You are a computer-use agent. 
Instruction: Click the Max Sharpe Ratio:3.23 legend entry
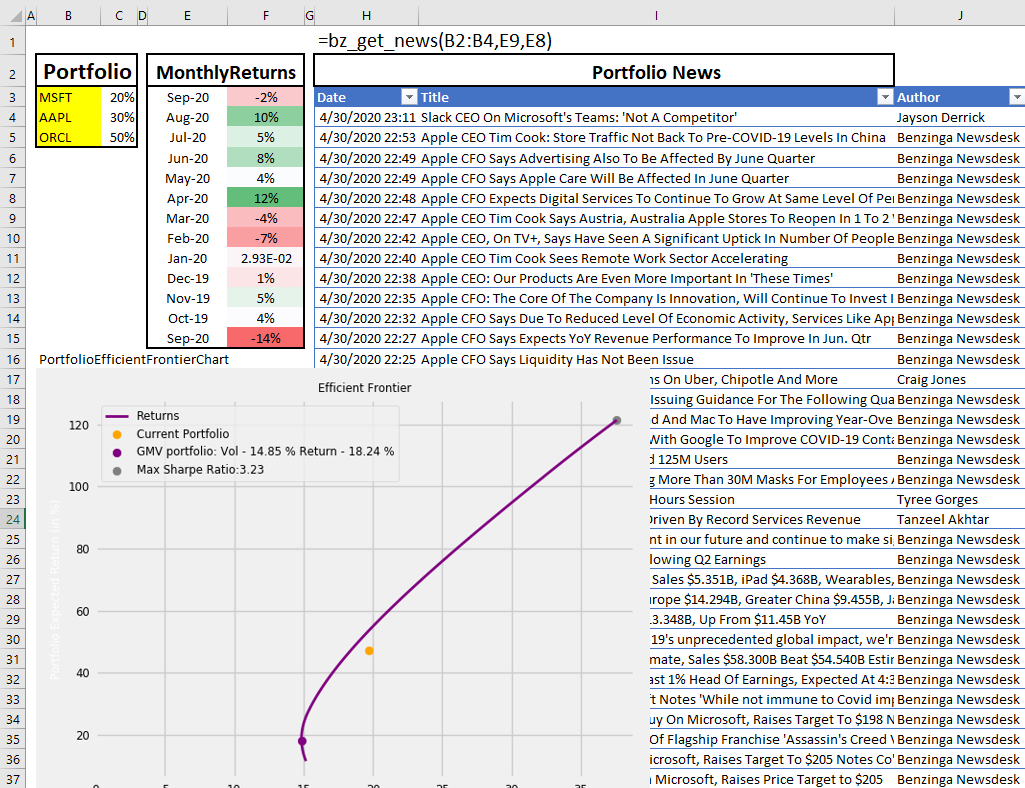coord(189,470)
